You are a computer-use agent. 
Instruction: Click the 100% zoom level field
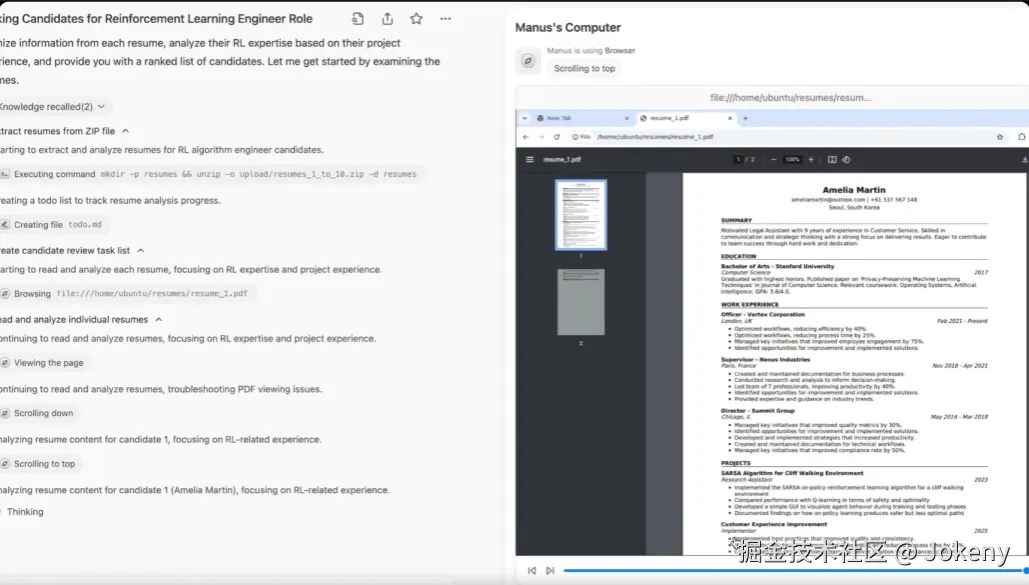point(792,160)
